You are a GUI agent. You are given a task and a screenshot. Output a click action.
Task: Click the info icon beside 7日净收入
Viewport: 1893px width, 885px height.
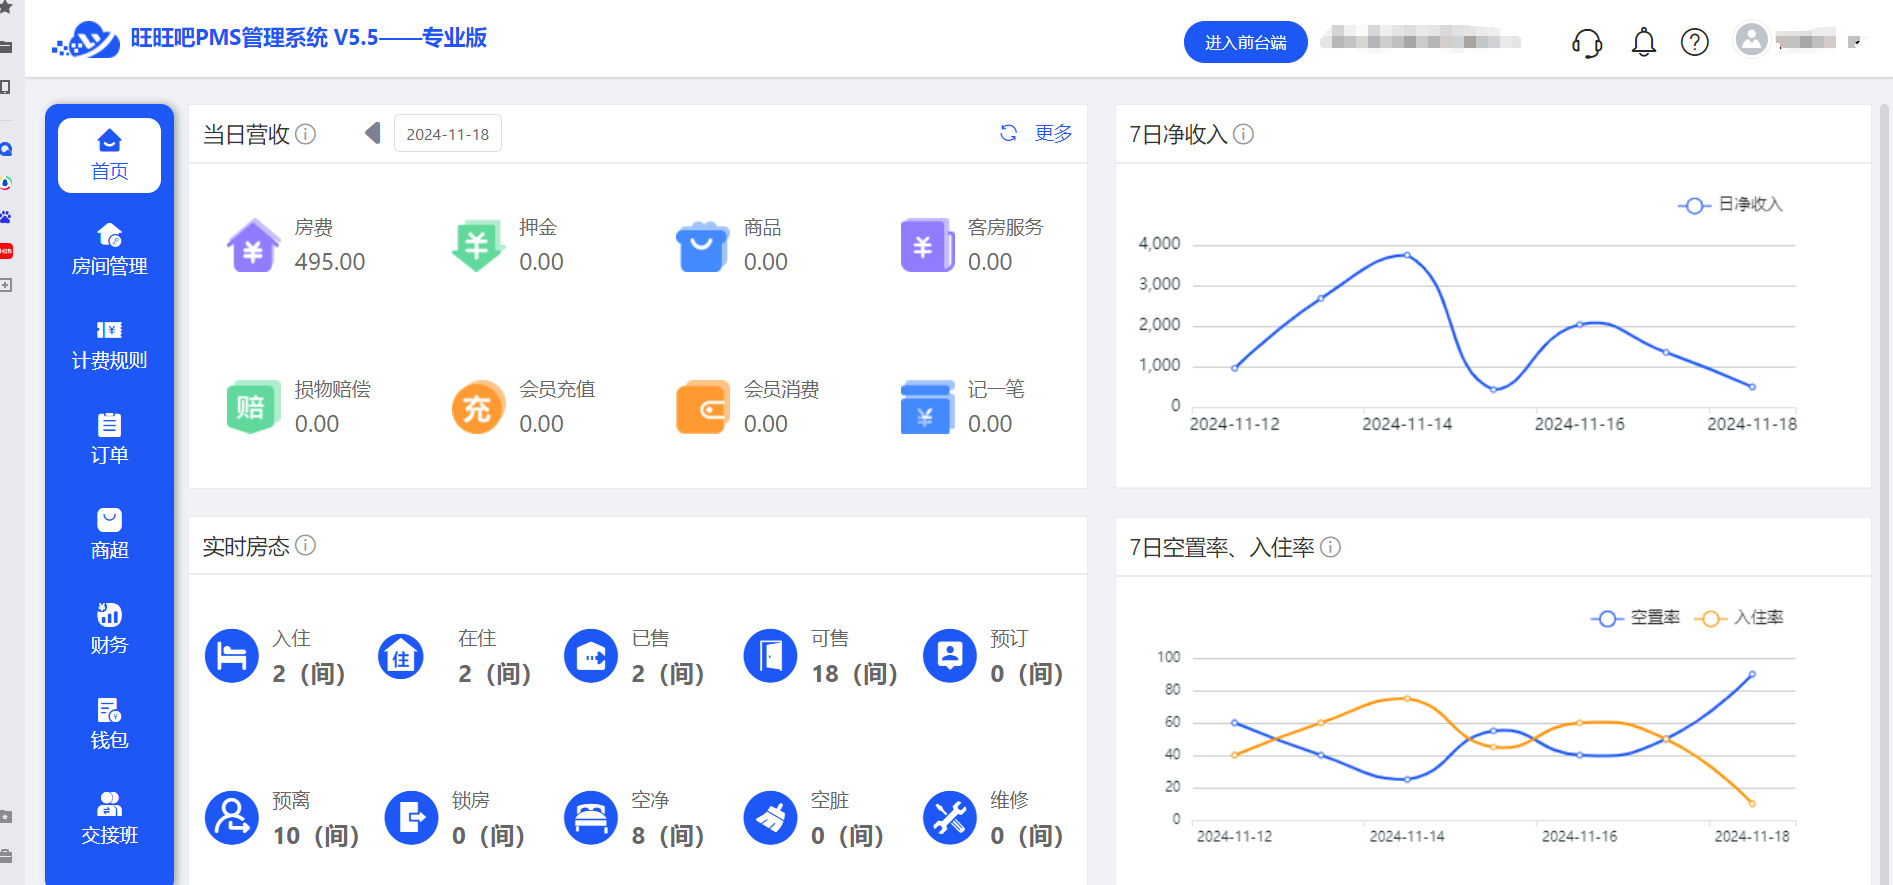coord(1243,134)
